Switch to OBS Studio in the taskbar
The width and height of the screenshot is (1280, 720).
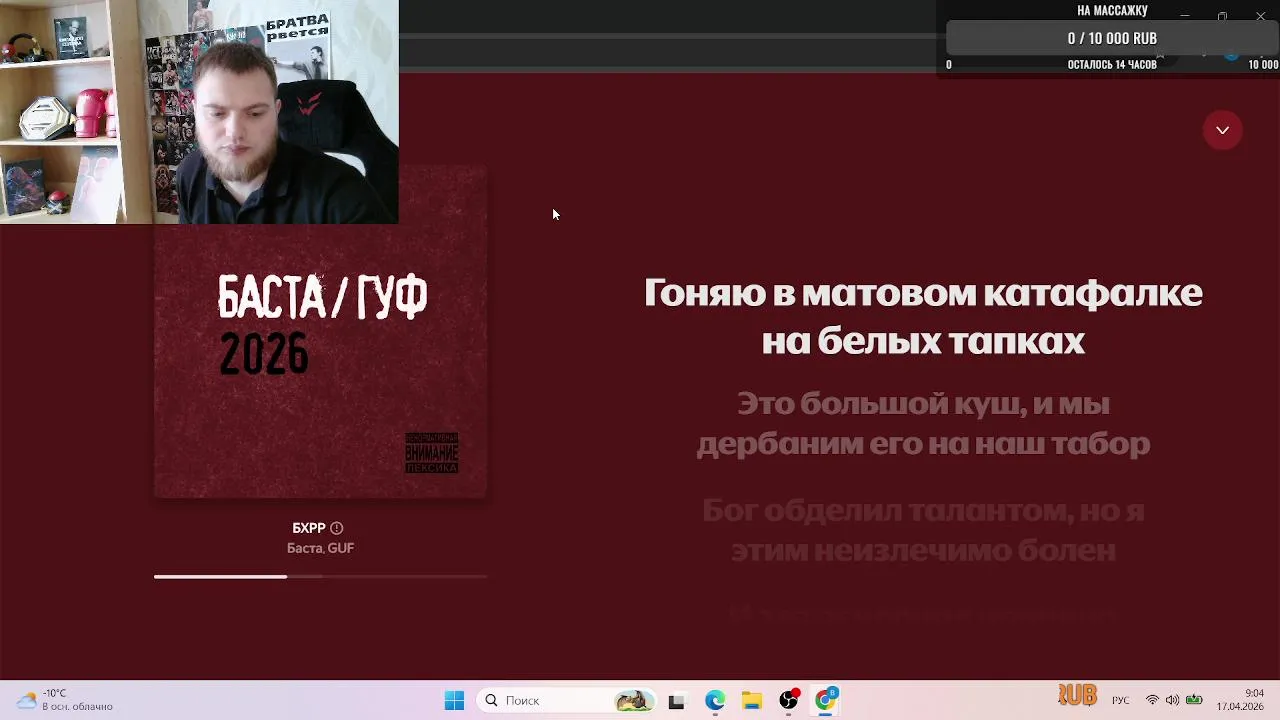pyautogui.click(x=789, y=701)
